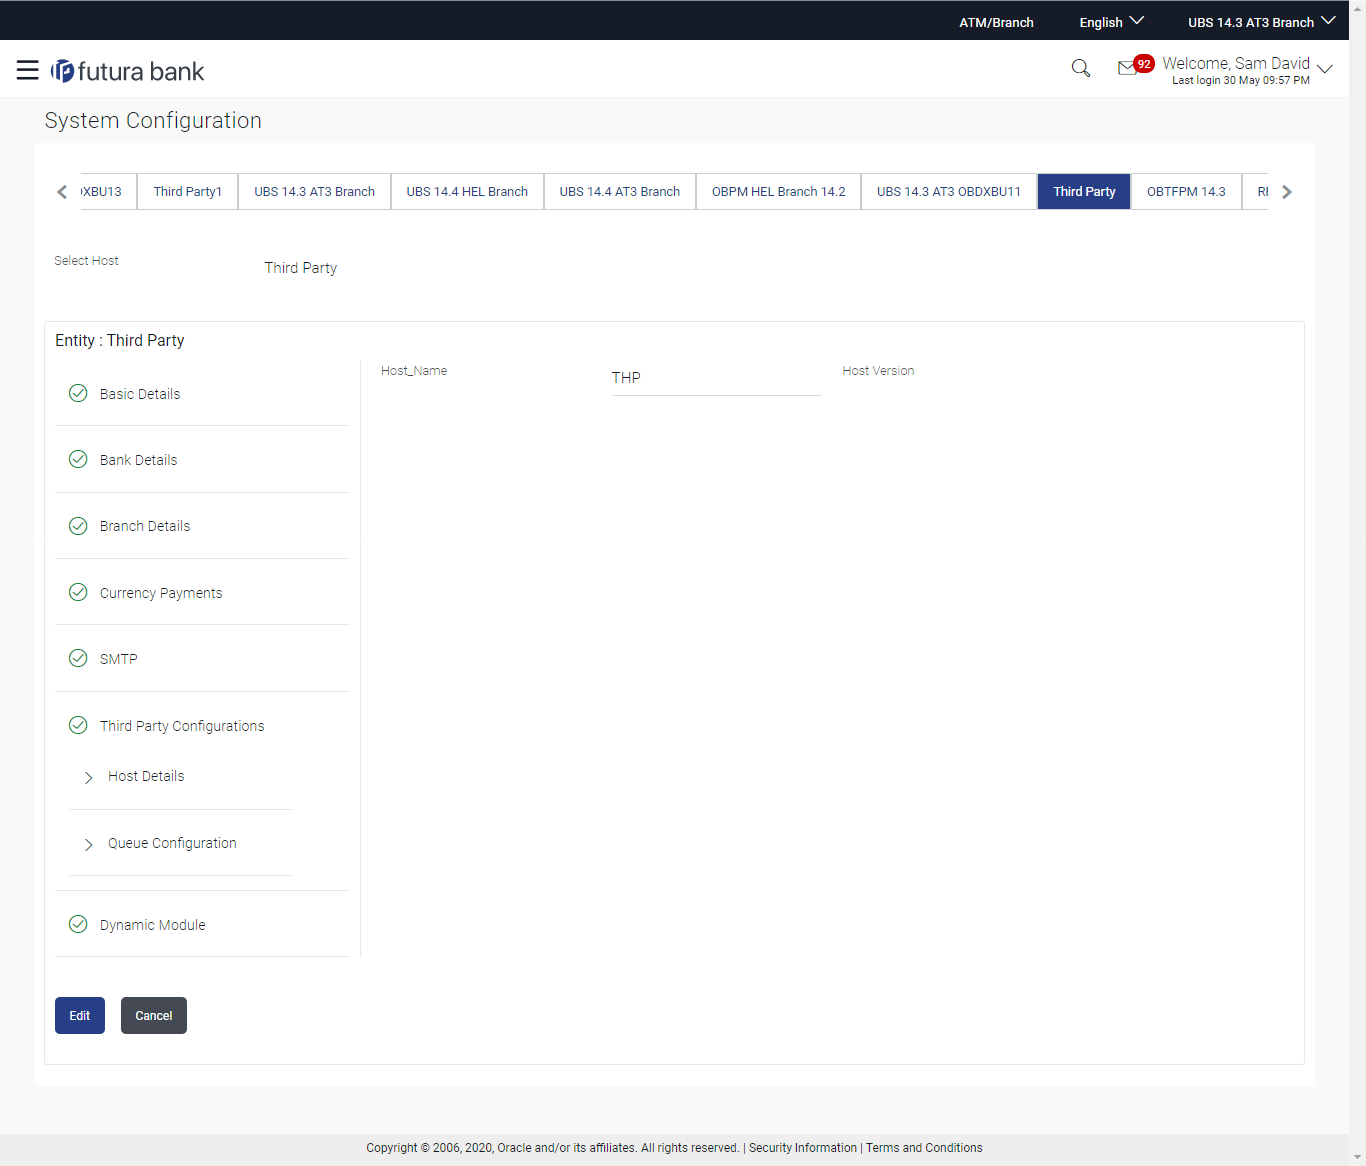Expand the Queue Configuration chevron
The image size is (1366, 1166).
[88, 844]
